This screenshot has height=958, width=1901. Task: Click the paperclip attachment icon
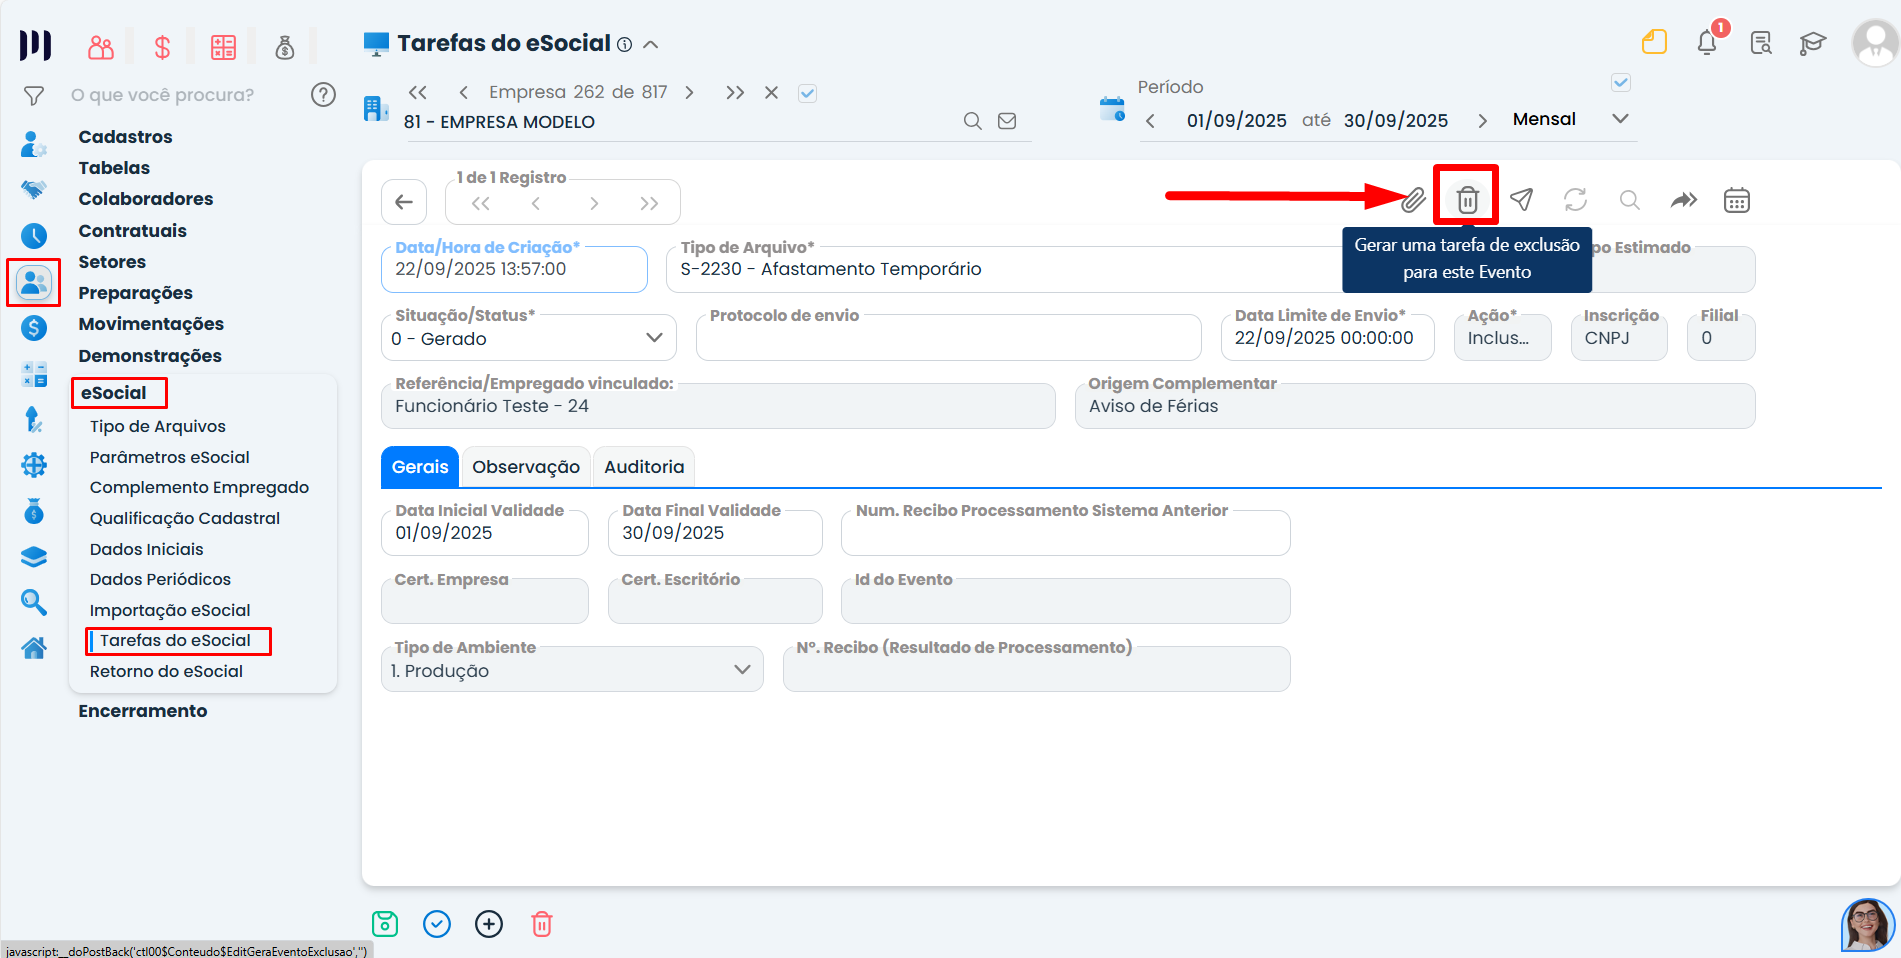coord(1413,200)
